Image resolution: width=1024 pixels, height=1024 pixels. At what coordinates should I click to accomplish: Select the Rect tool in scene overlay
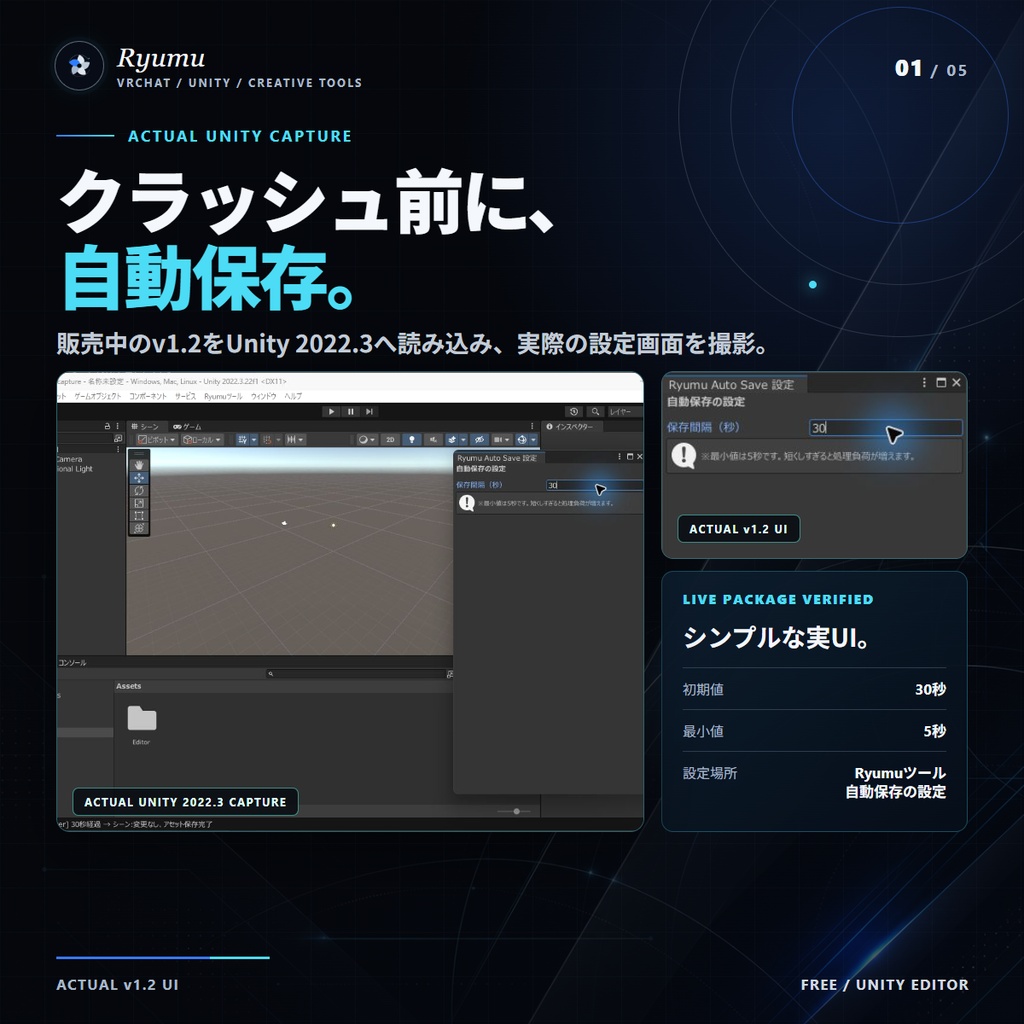pyautogui.click(x=138, y=515)
